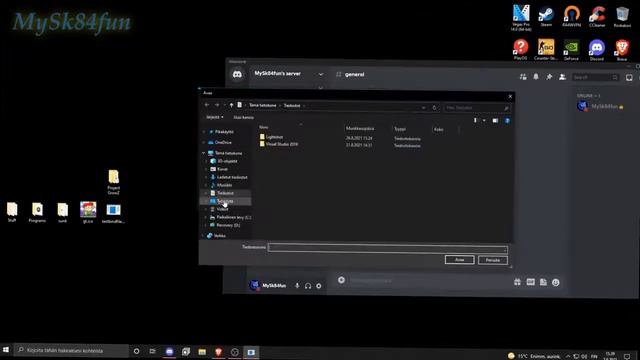The height and width of the screenshot is (360, 640).
Task: Sort by Nimi column header
Action: click(x=264, y=127)
